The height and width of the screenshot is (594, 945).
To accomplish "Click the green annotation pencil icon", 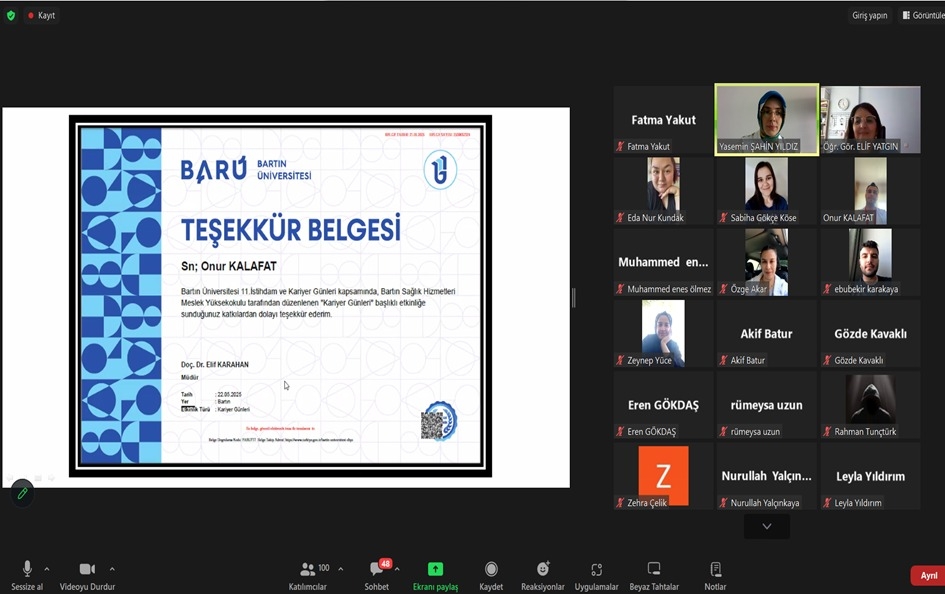I will tap(22, 493).
